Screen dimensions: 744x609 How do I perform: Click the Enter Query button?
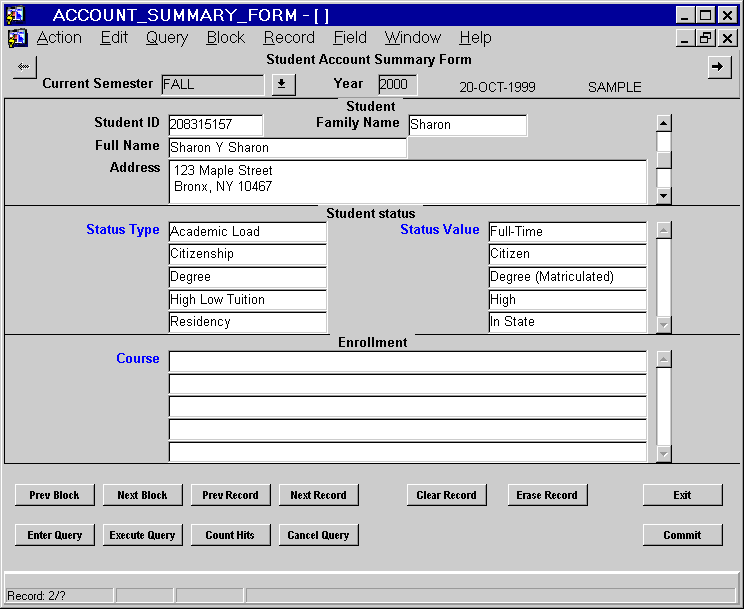[55, 535]
